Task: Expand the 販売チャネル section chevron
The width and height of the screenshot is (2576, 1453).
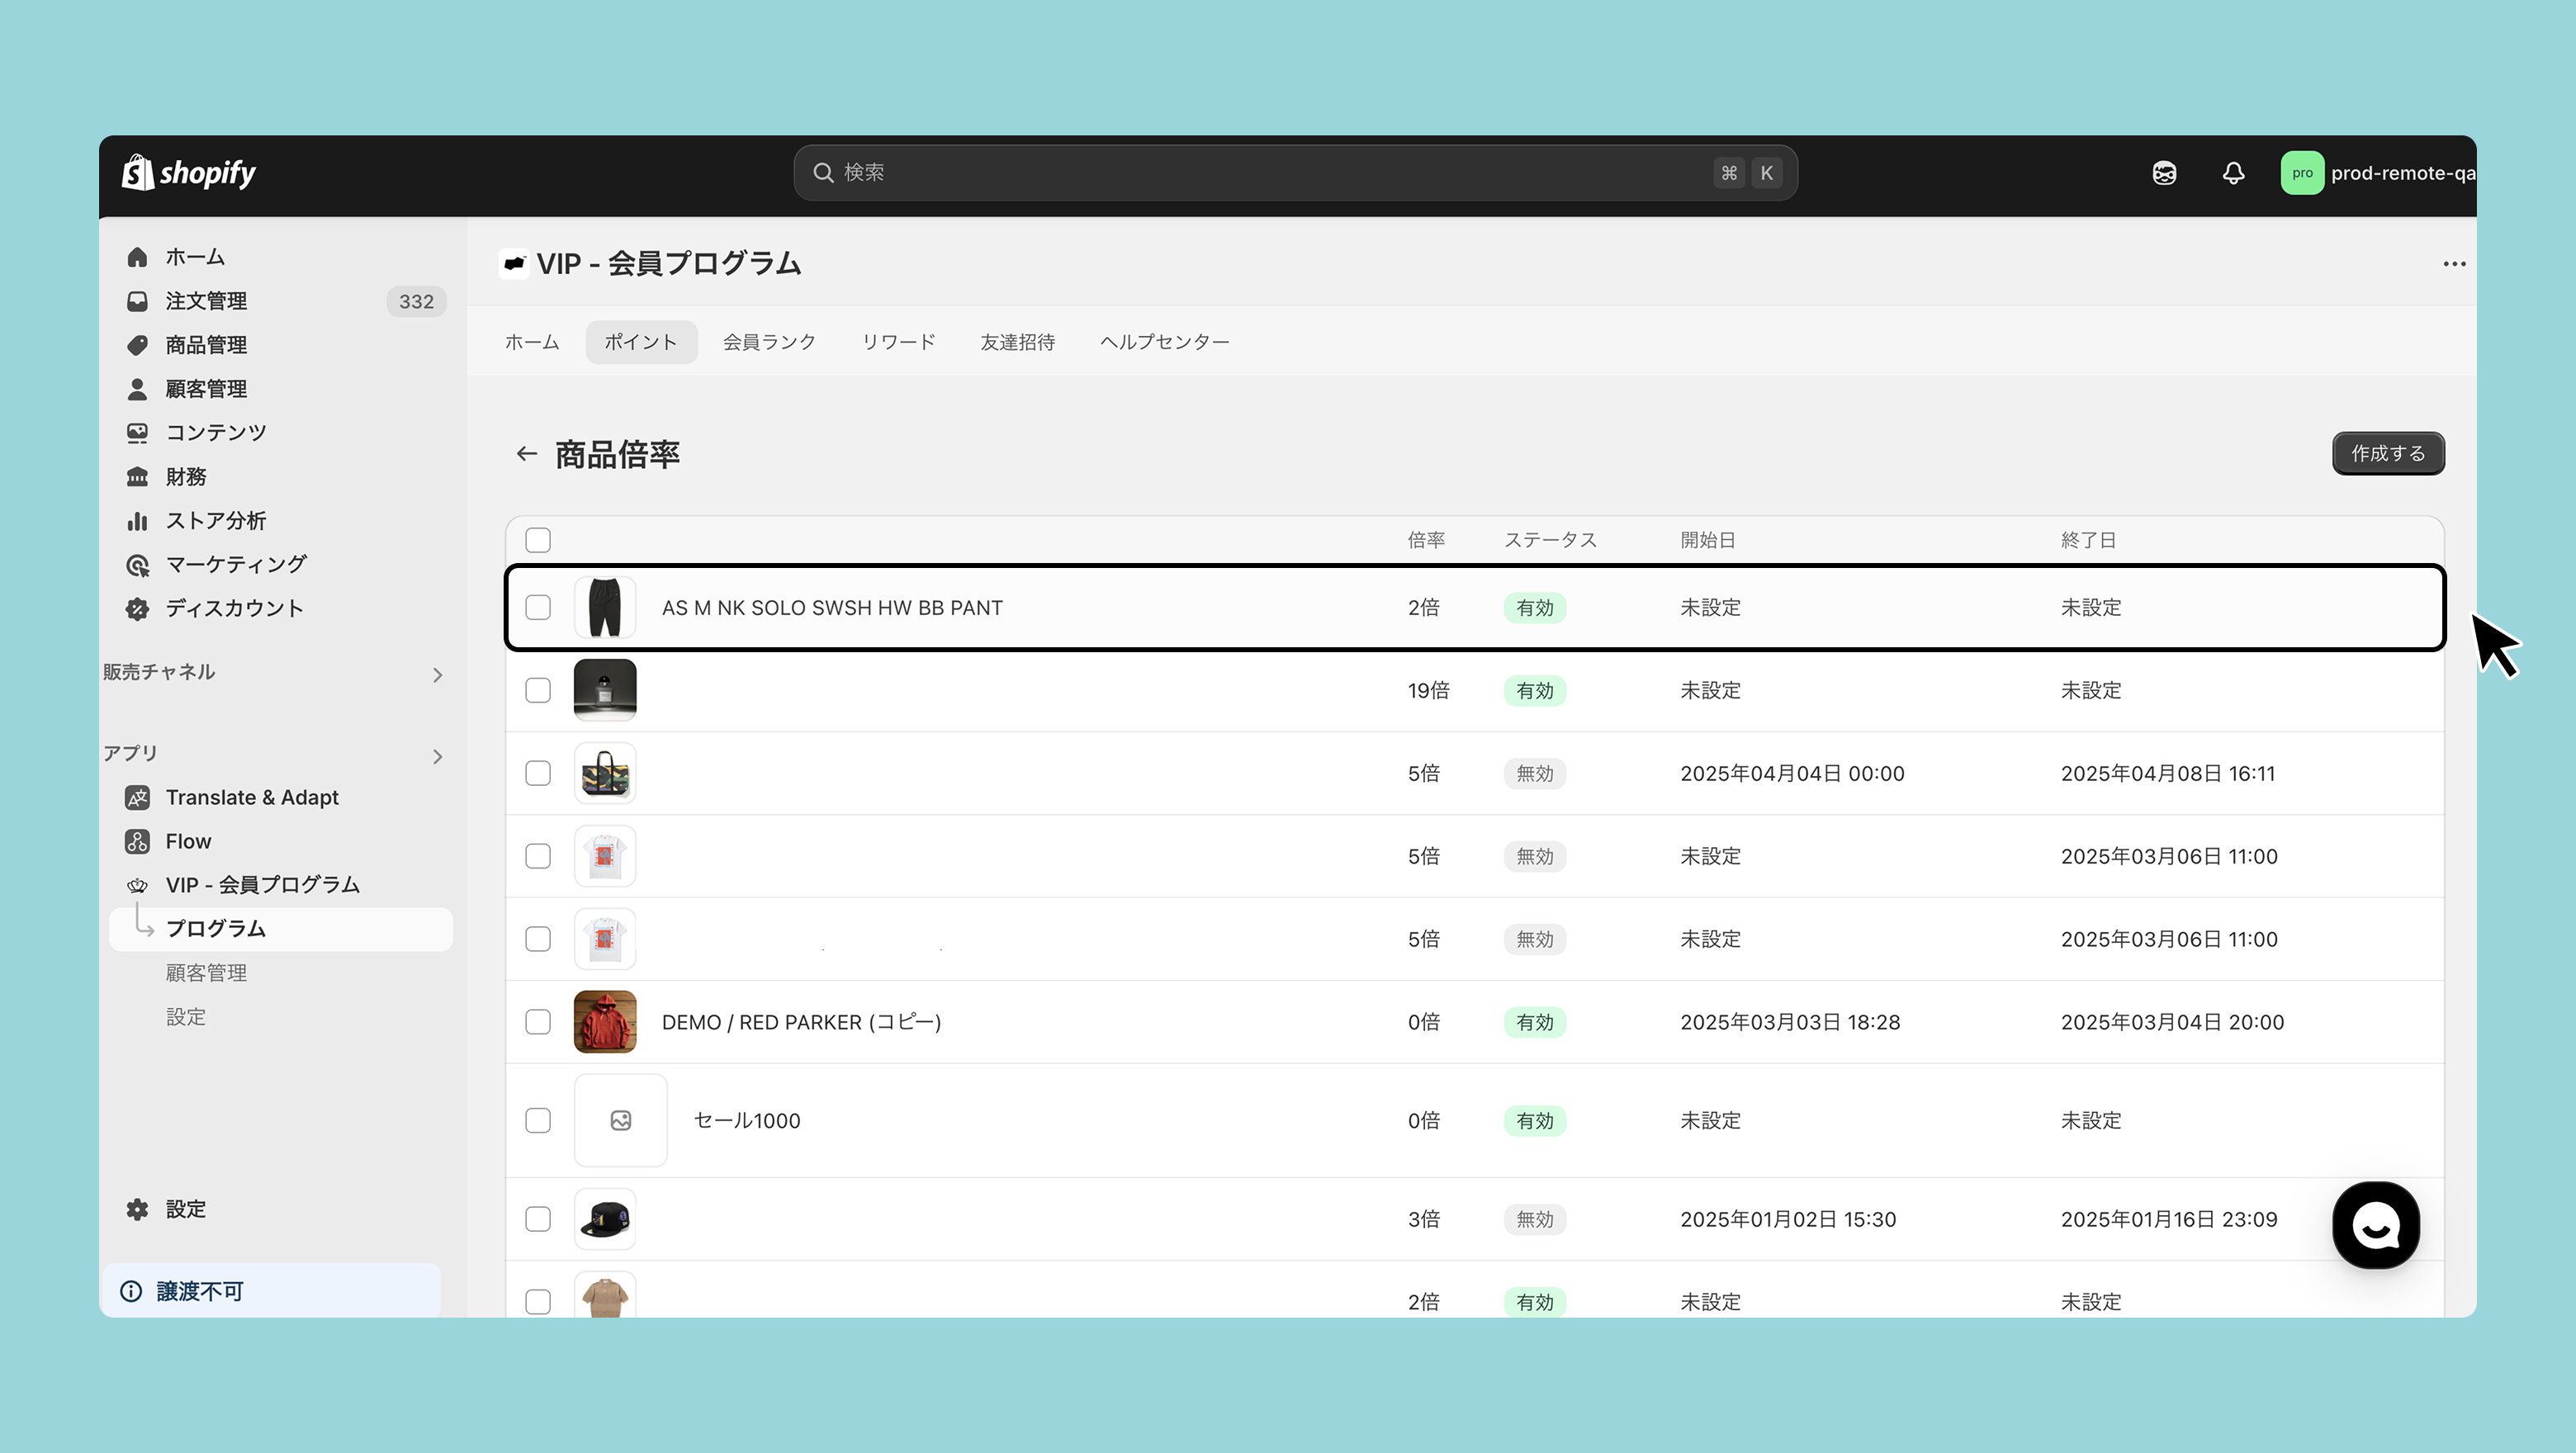Action: [437, 675]
